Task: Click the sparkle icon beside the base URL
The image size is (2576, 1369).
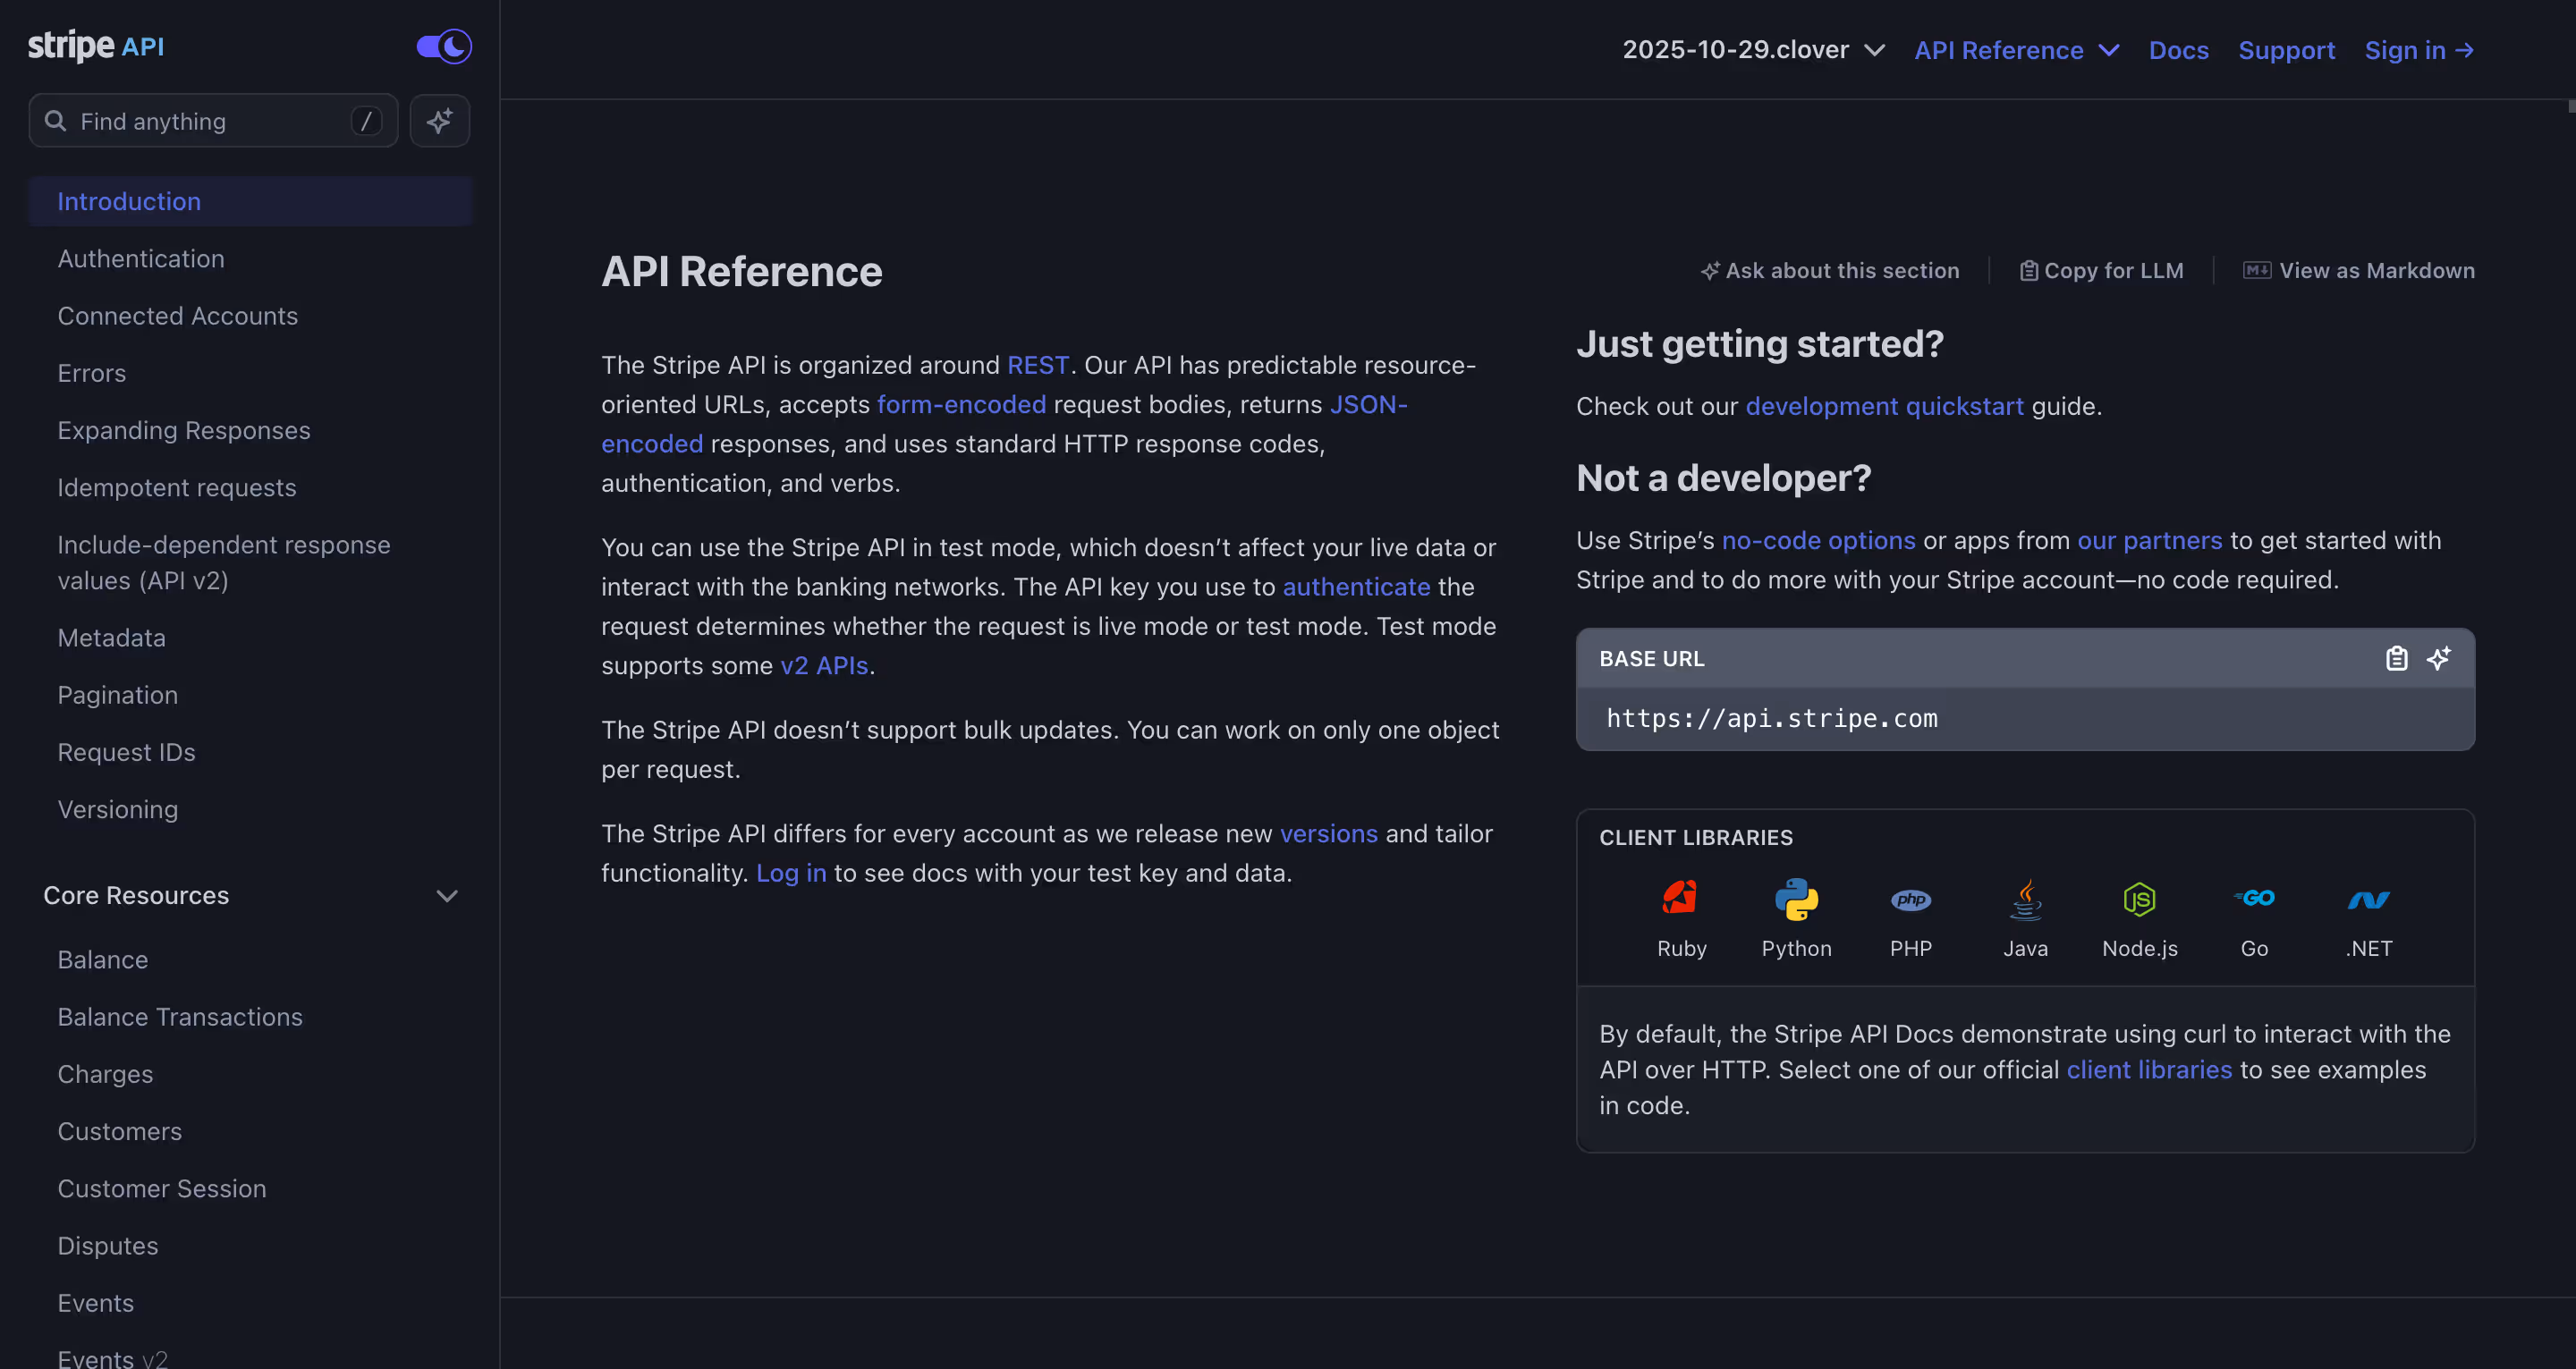Action: coord(2439,658)
